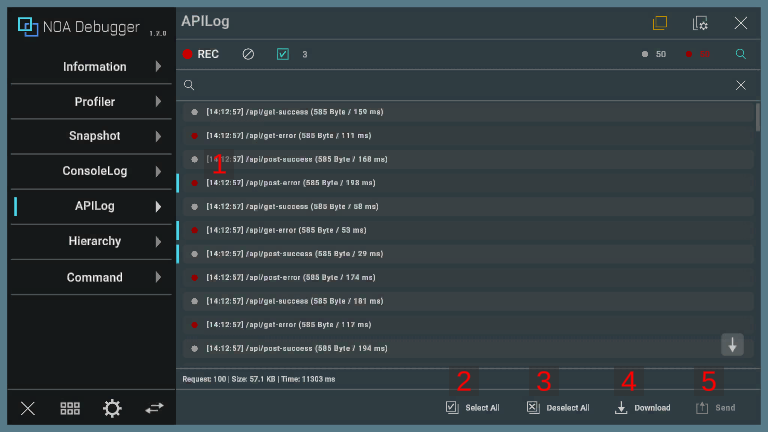Image resolution: width=768 pixels, height=432 pixels.
Task: Click the Request/Size/Time summary text
Action: [259, 379]
